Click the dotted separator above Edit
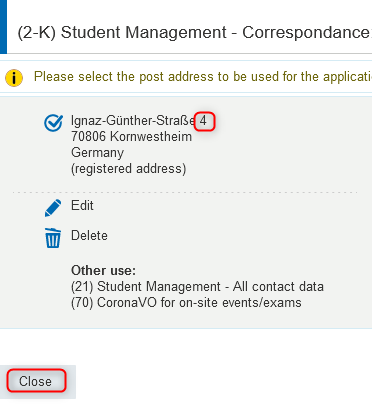Viewport: 372px width, 404px height. 185,192
